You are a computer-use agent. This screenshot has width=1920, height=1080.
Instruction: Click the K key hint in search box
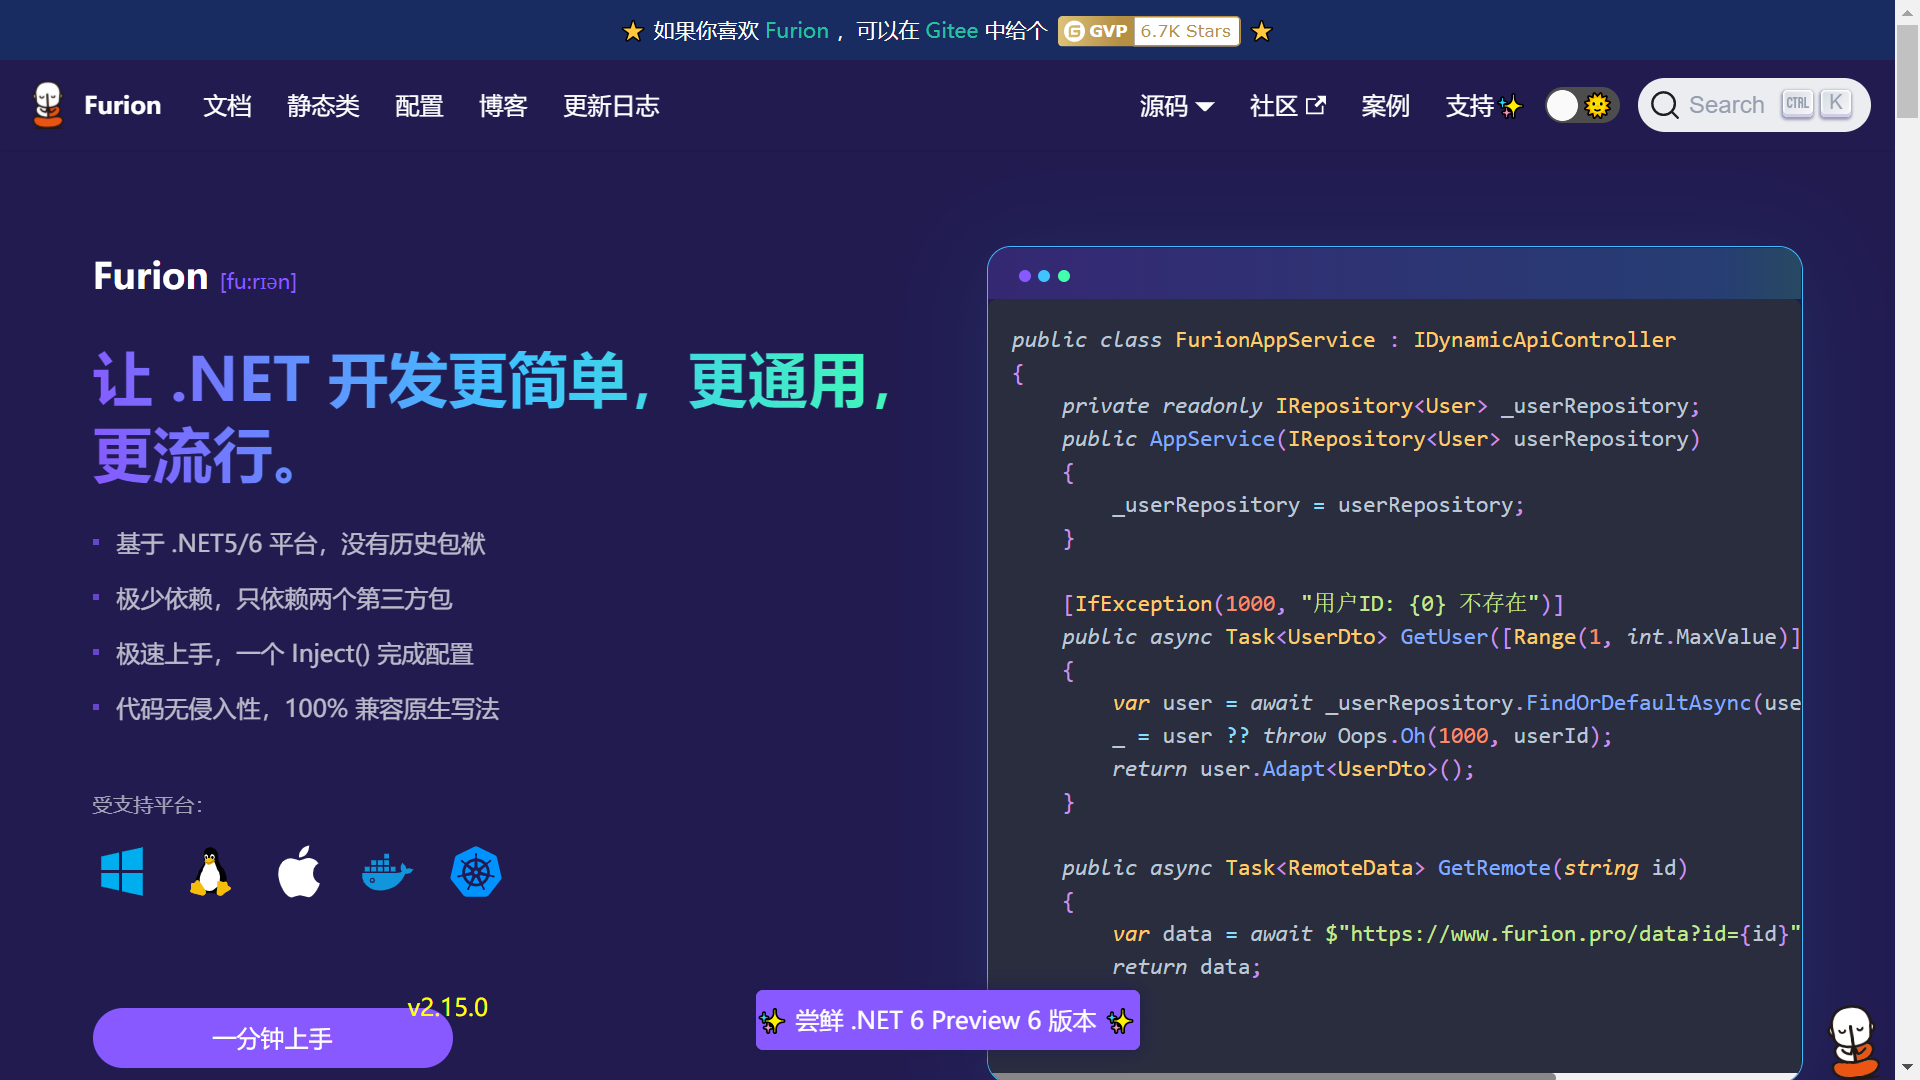click(x=1836, y=103)
